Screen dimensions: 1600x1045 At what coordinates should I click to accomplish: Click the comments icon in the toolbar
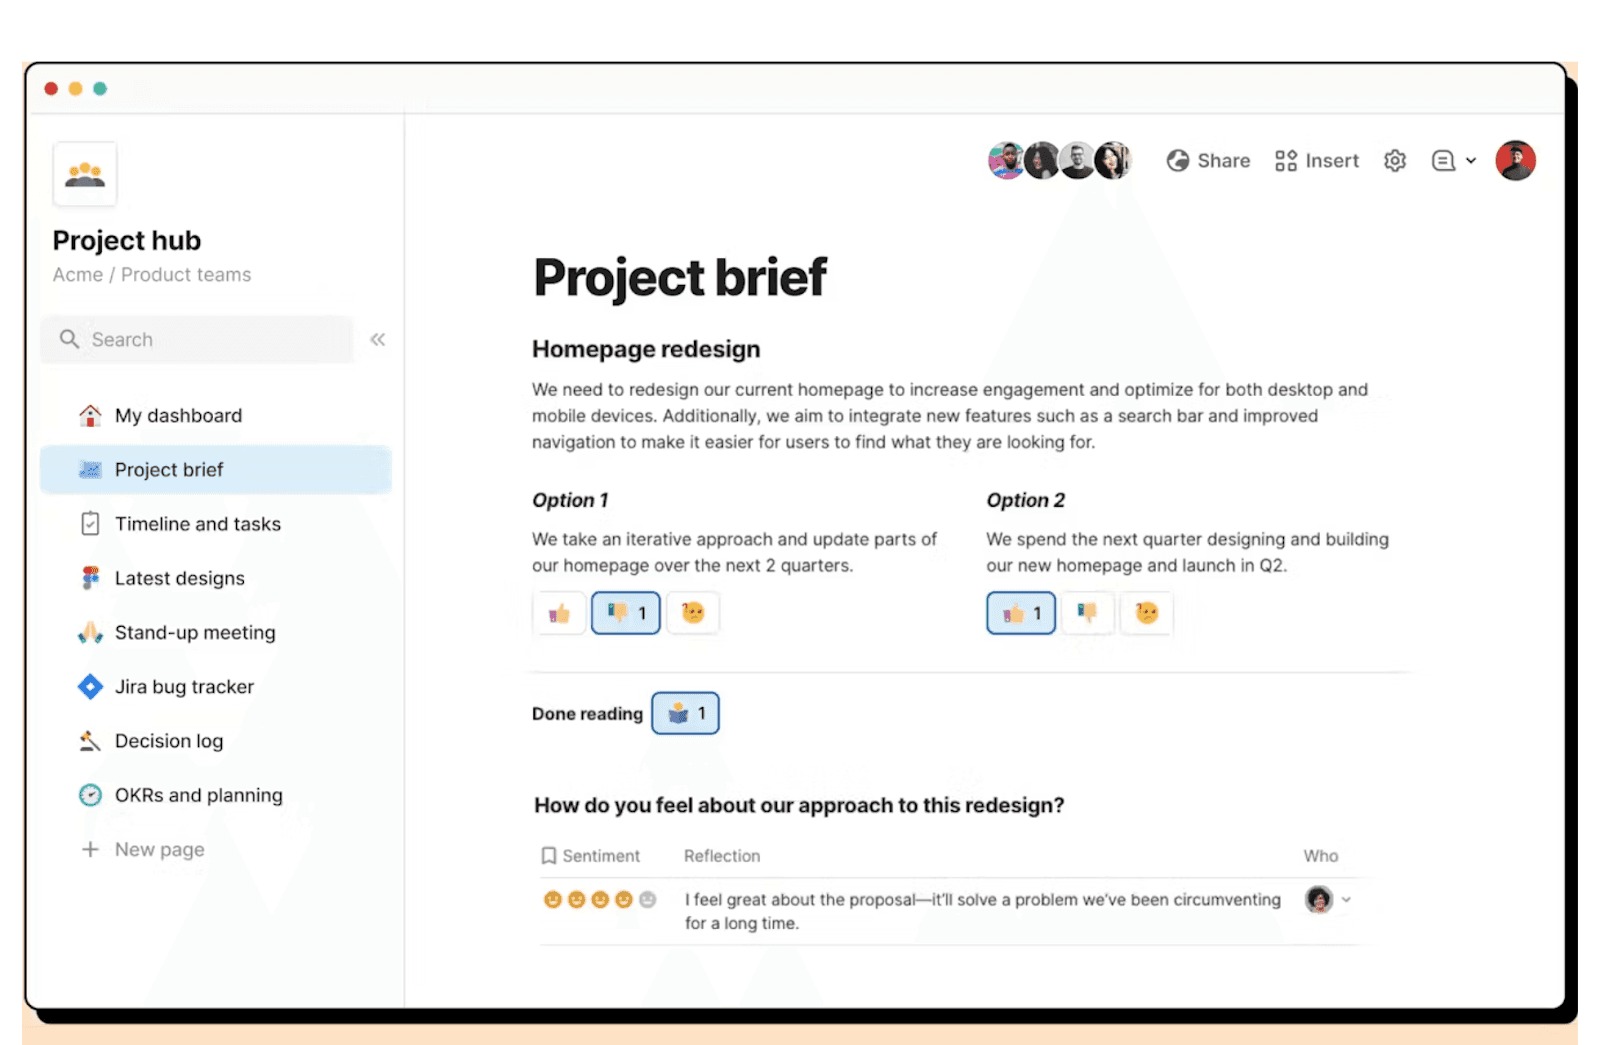click(1442, 161)
